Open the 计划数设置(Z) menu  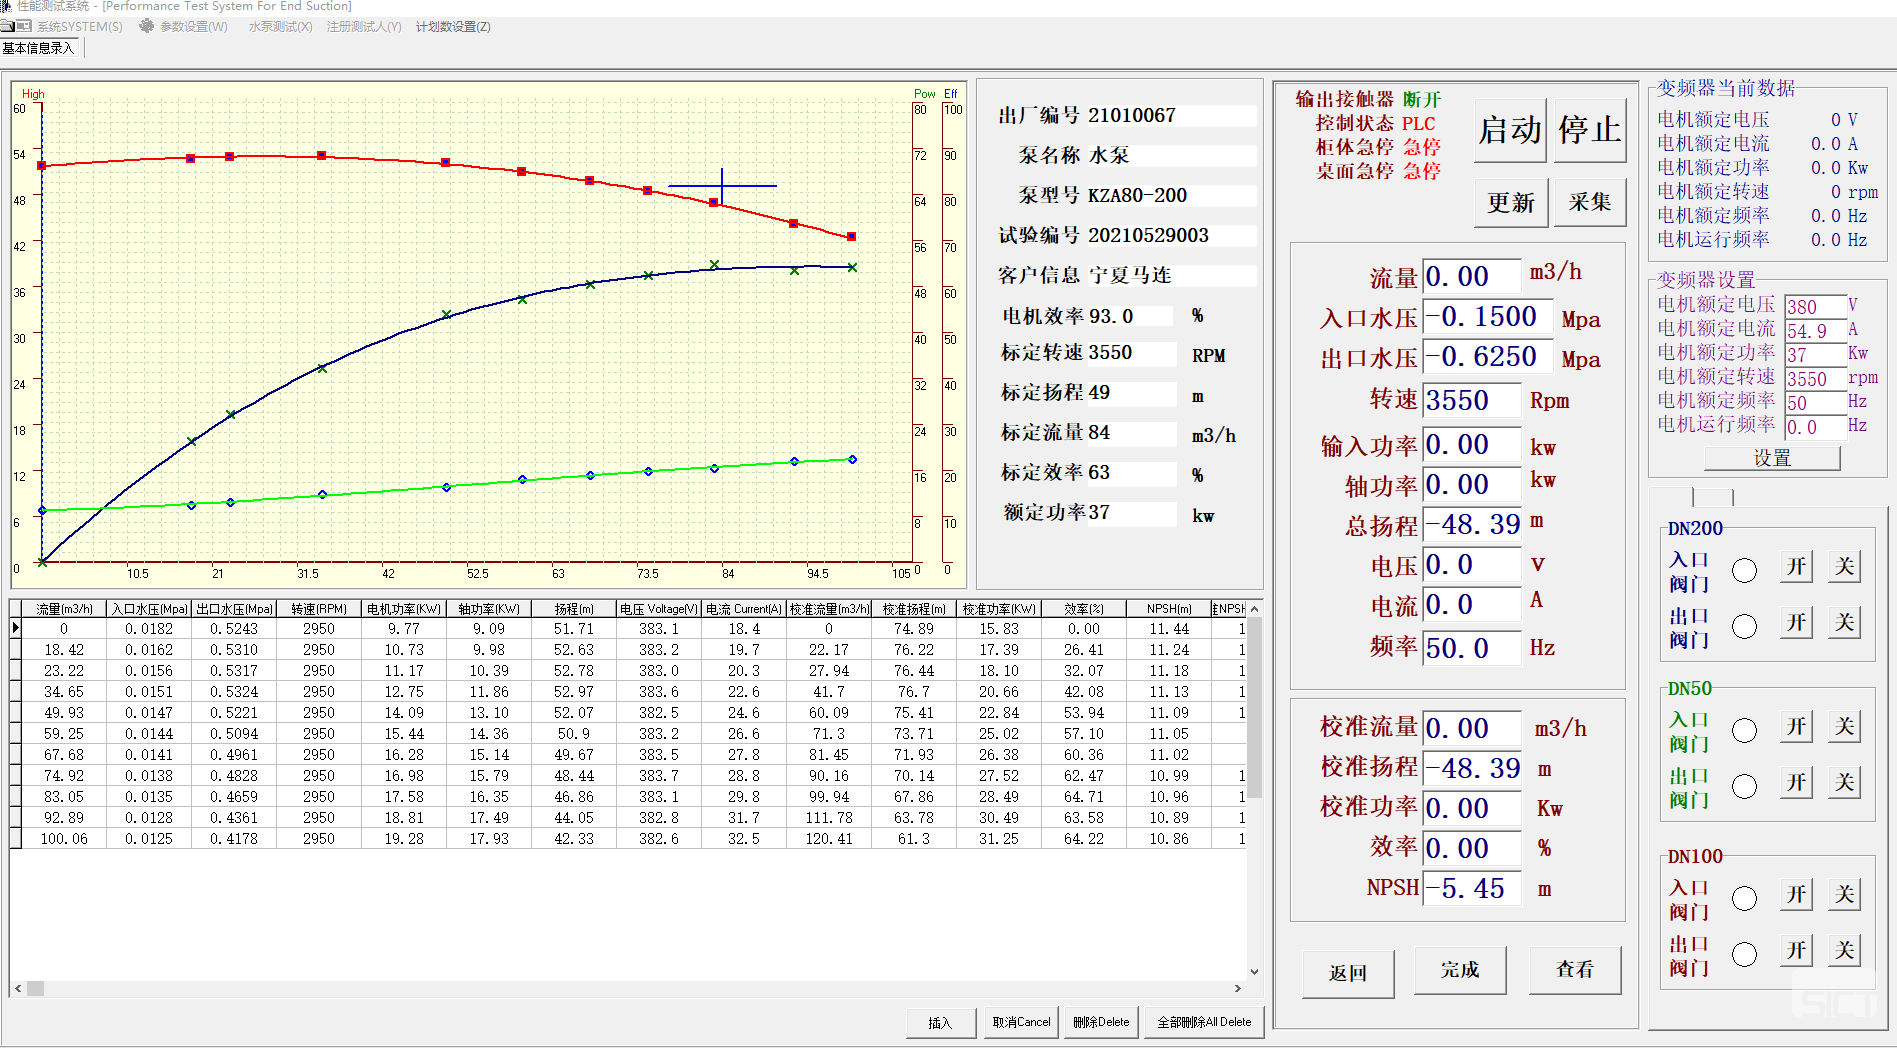(453, 27)
